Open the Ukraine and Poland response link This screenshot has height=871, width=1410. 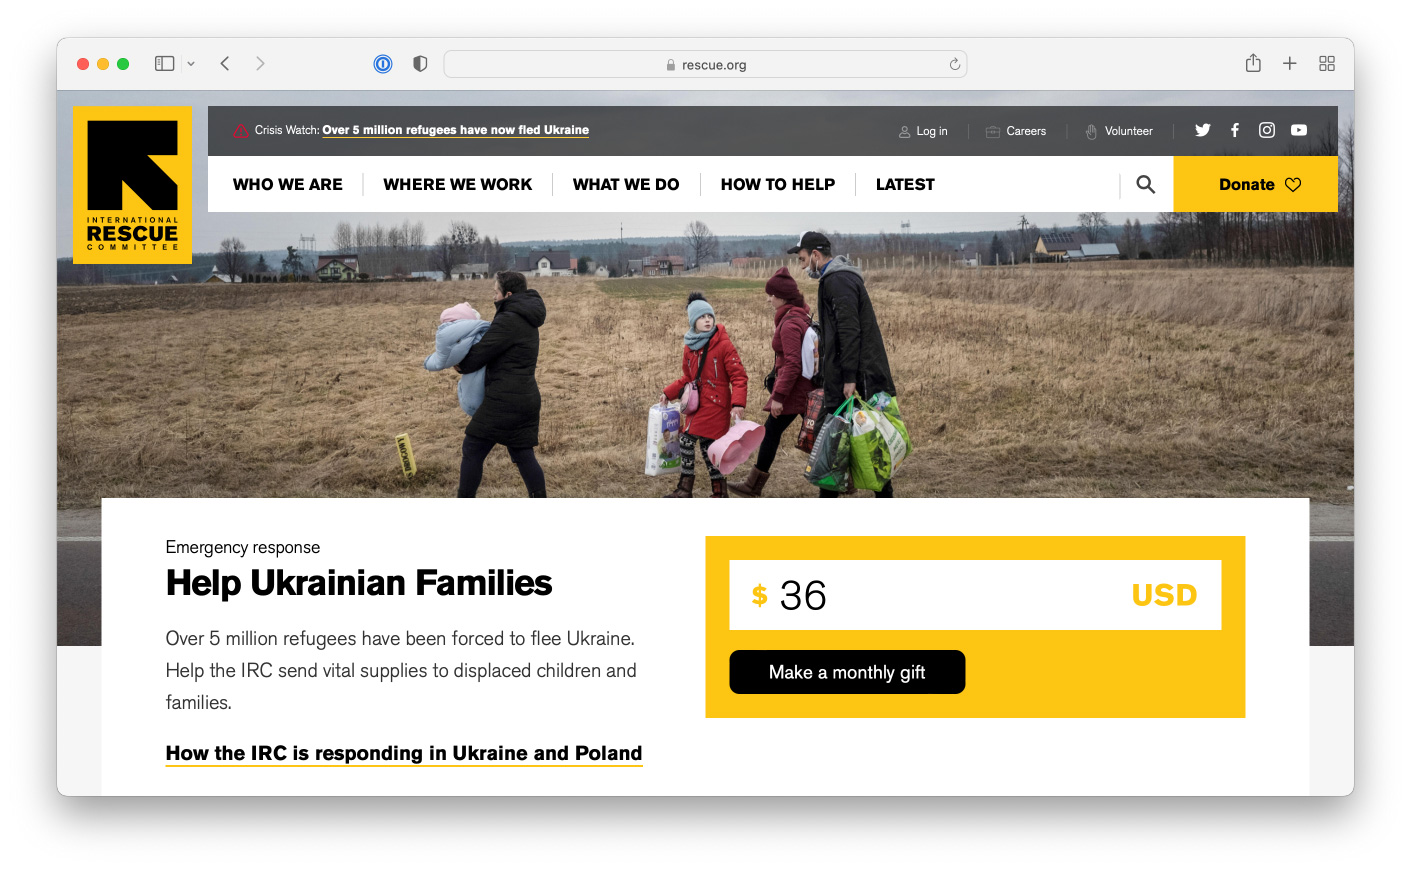point(404,753)
